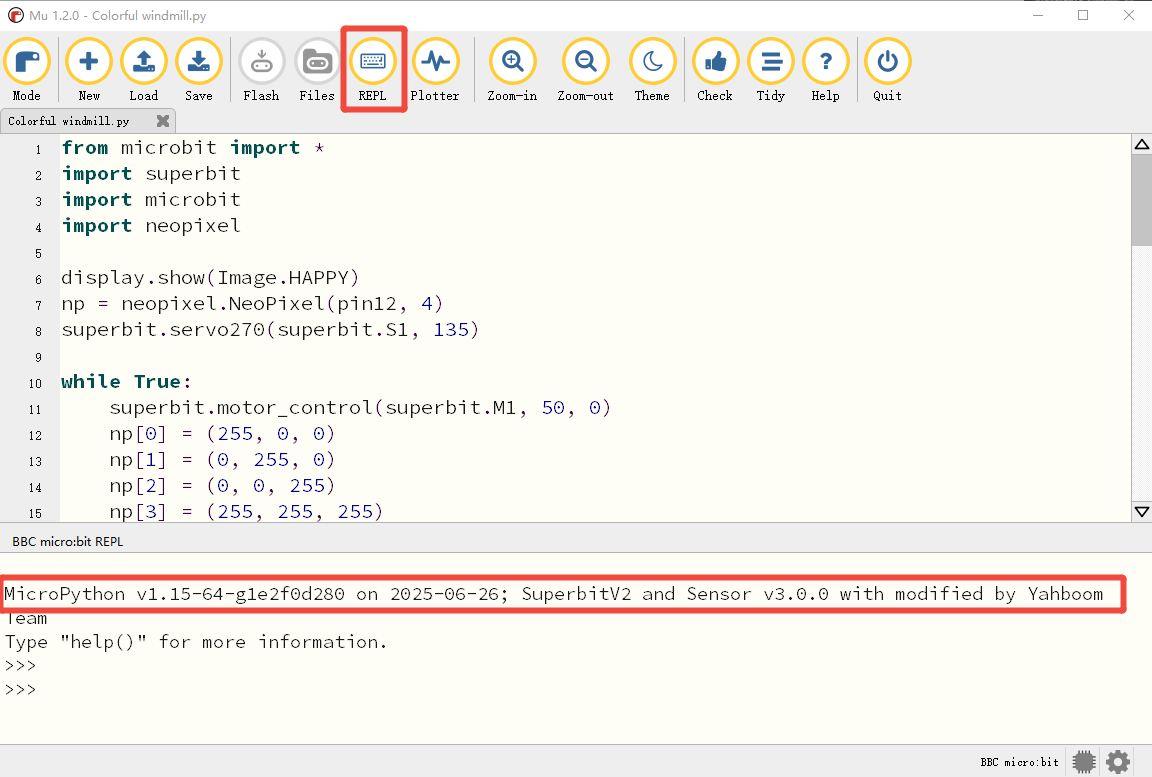Image resolution: width=1152 pixels, height=777 pixels.
Task: Click the "np[0] = (255, 0, 0)" line
Action: tap(222, 434)
